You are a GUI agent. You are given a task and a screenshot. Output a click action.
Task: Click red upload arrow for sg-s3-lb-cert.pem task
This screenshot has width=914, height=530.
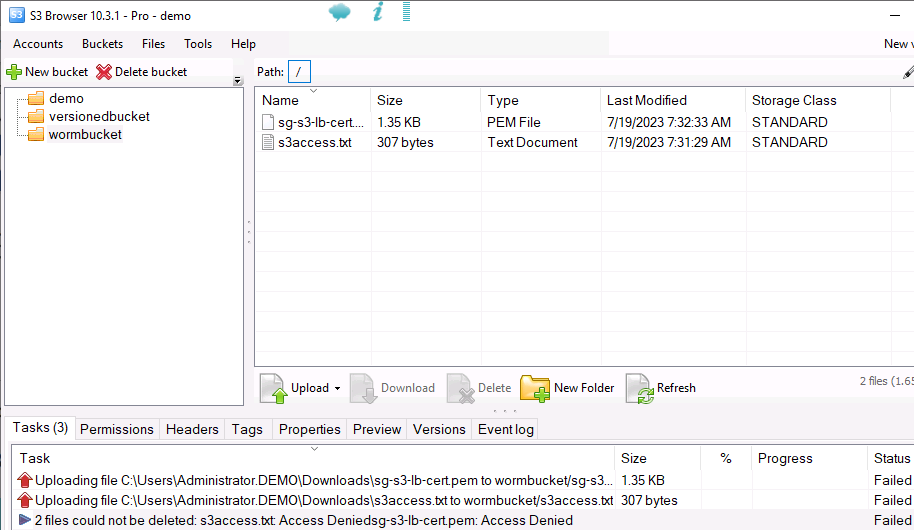tap(24, 480)
